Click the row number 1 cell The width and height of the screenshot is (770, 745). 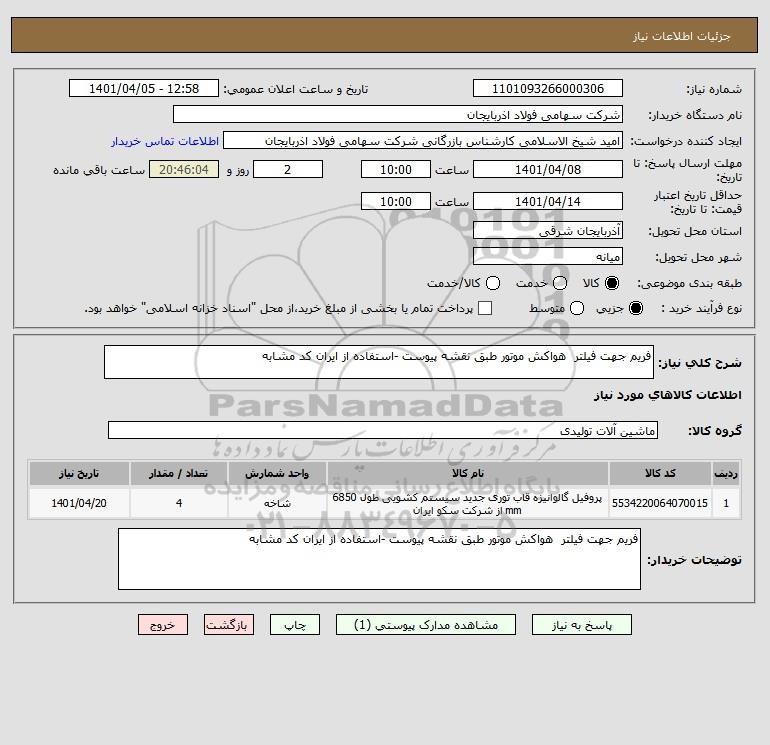pos(726,503)
